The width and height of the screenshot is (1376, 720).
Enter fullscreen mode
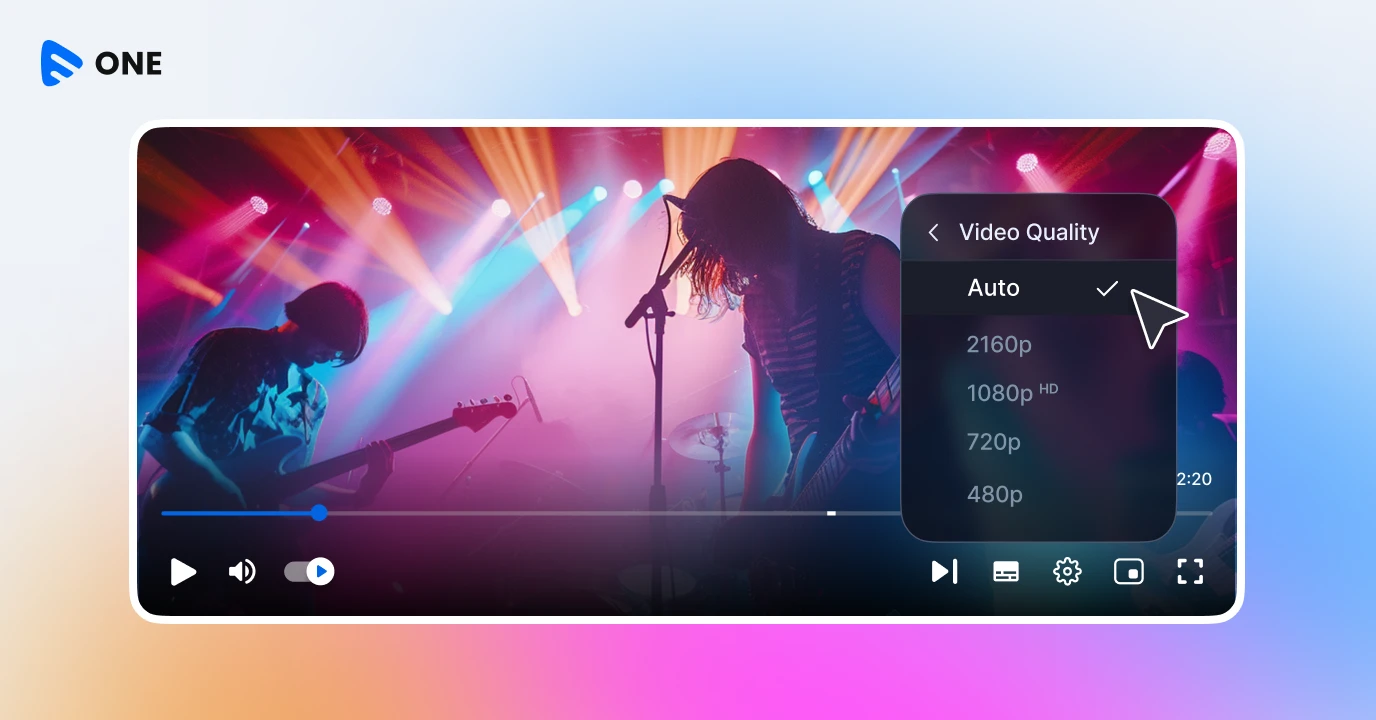[x=1189, y=572]
